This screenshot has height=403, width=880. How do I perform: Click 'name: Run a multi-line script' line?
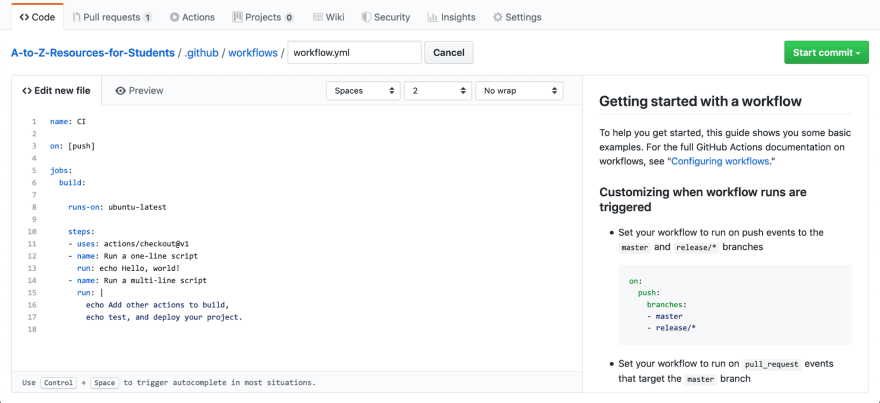[138, 280]
